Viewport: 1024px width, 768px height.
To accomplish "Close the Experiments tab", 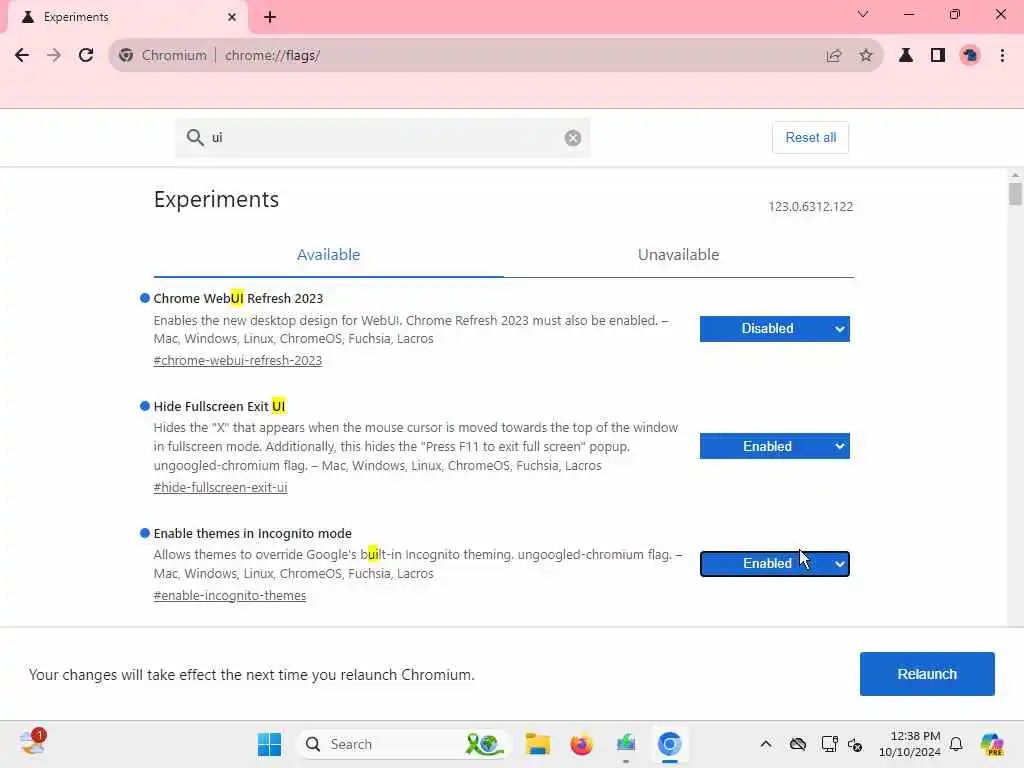I will pos(232,17).
